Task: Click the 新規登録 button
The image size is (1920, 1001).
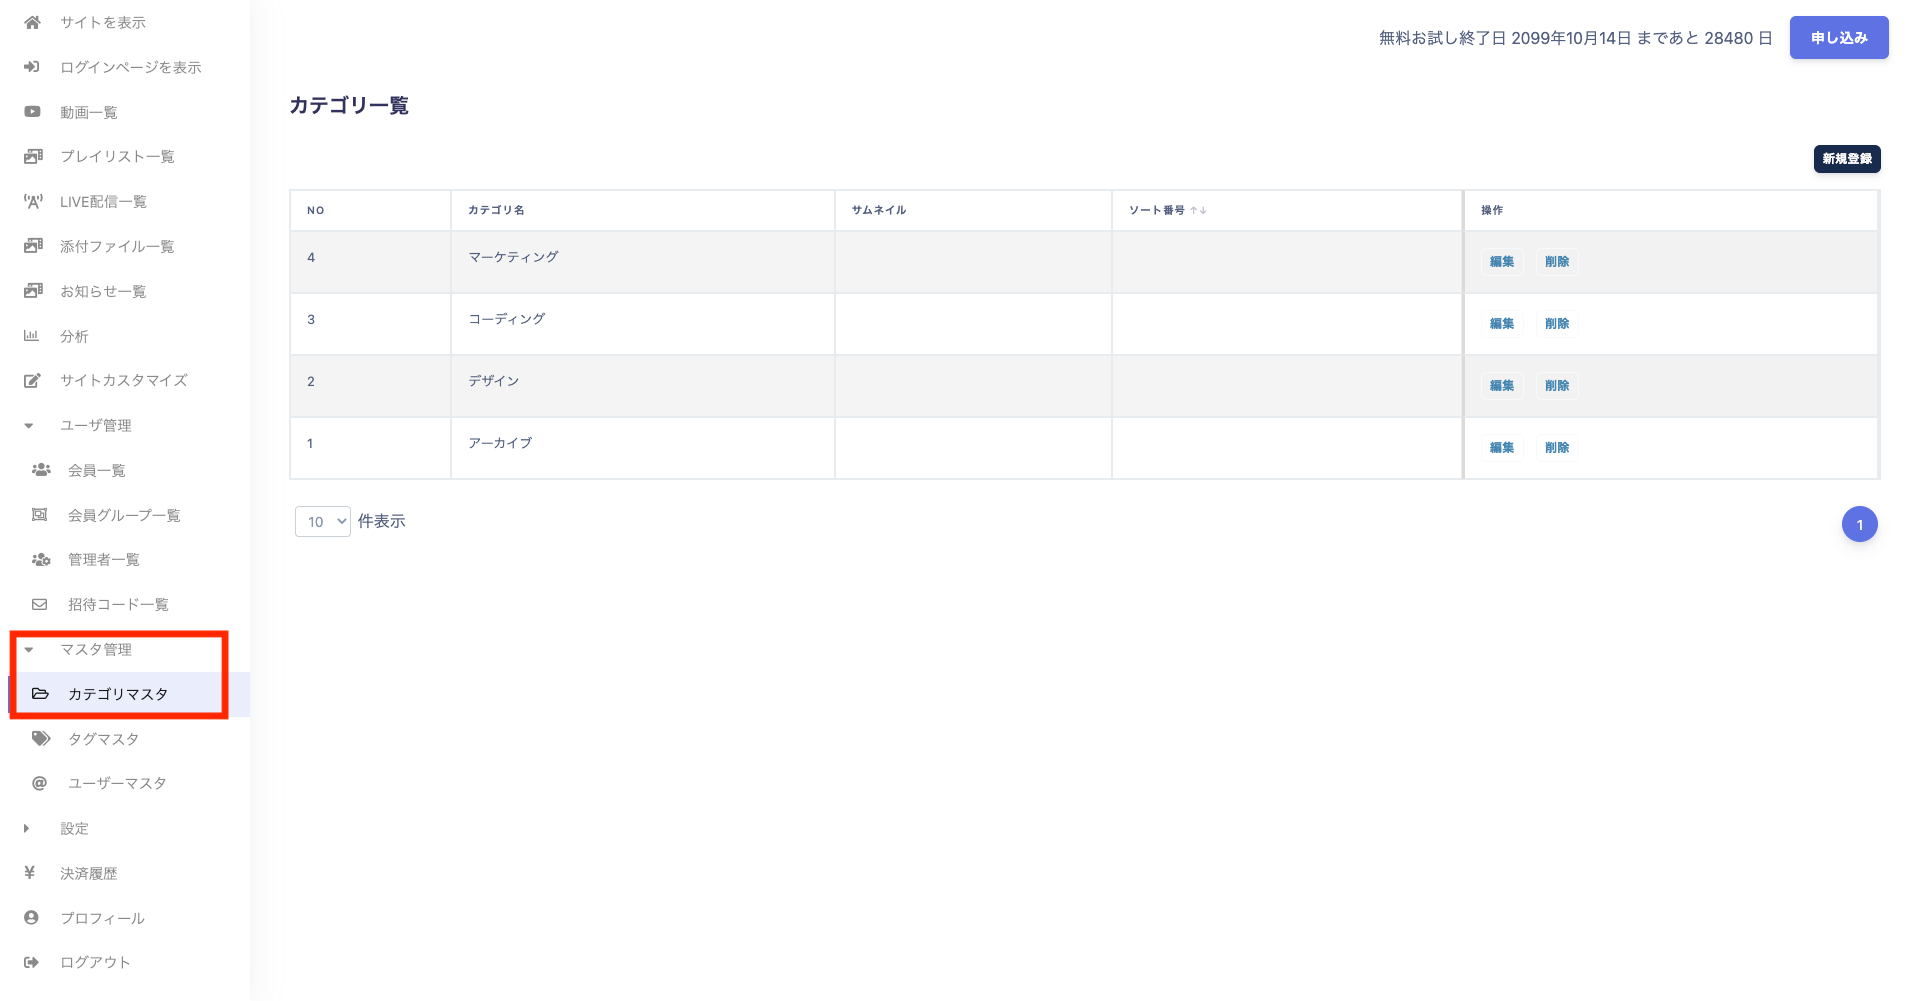Action: pos(1847,159)
